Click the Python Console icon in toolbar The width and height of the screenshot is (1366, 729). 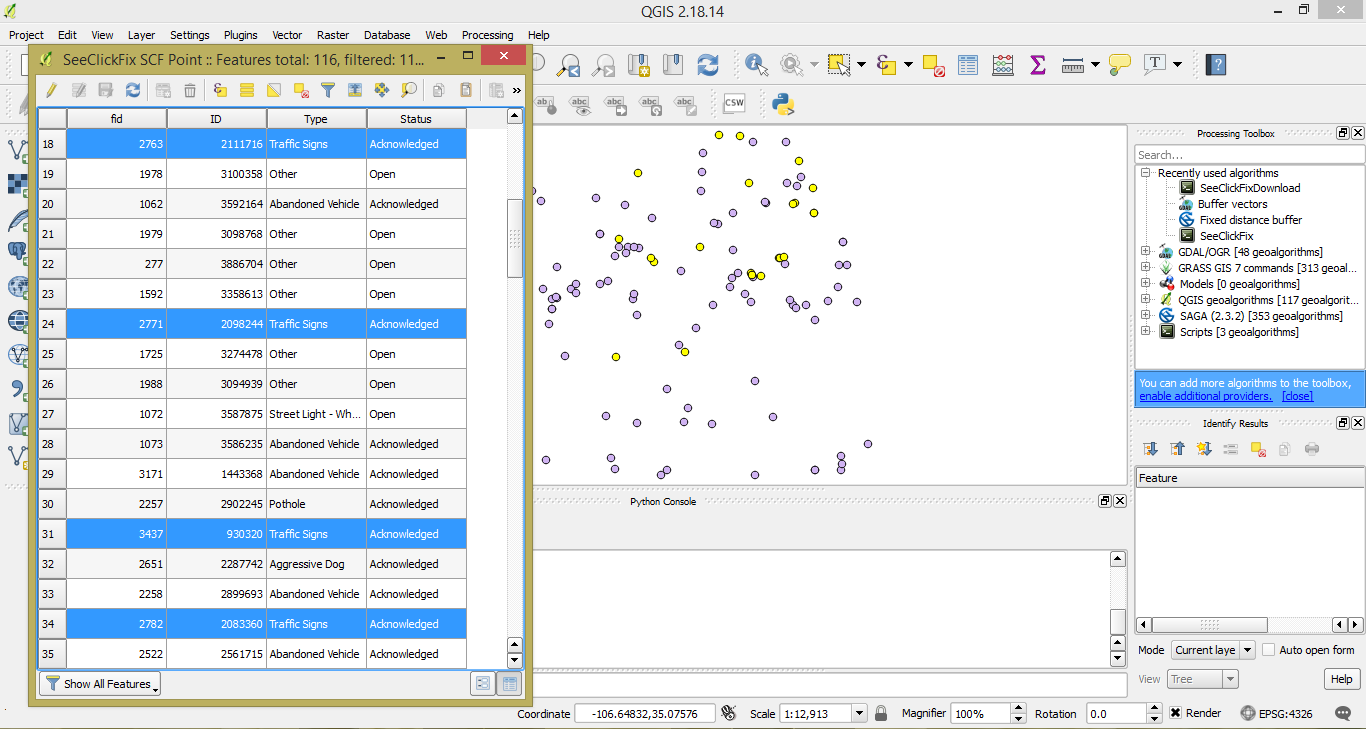pos(783,103)
